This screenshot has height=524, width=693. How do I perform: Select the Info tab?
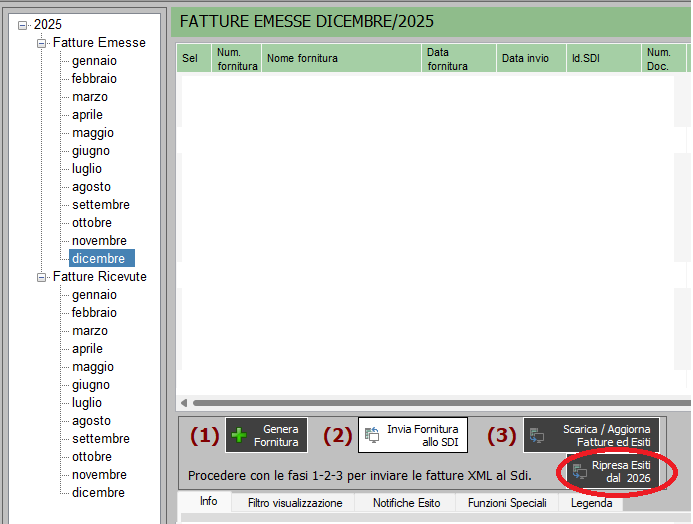click(208, 502)
